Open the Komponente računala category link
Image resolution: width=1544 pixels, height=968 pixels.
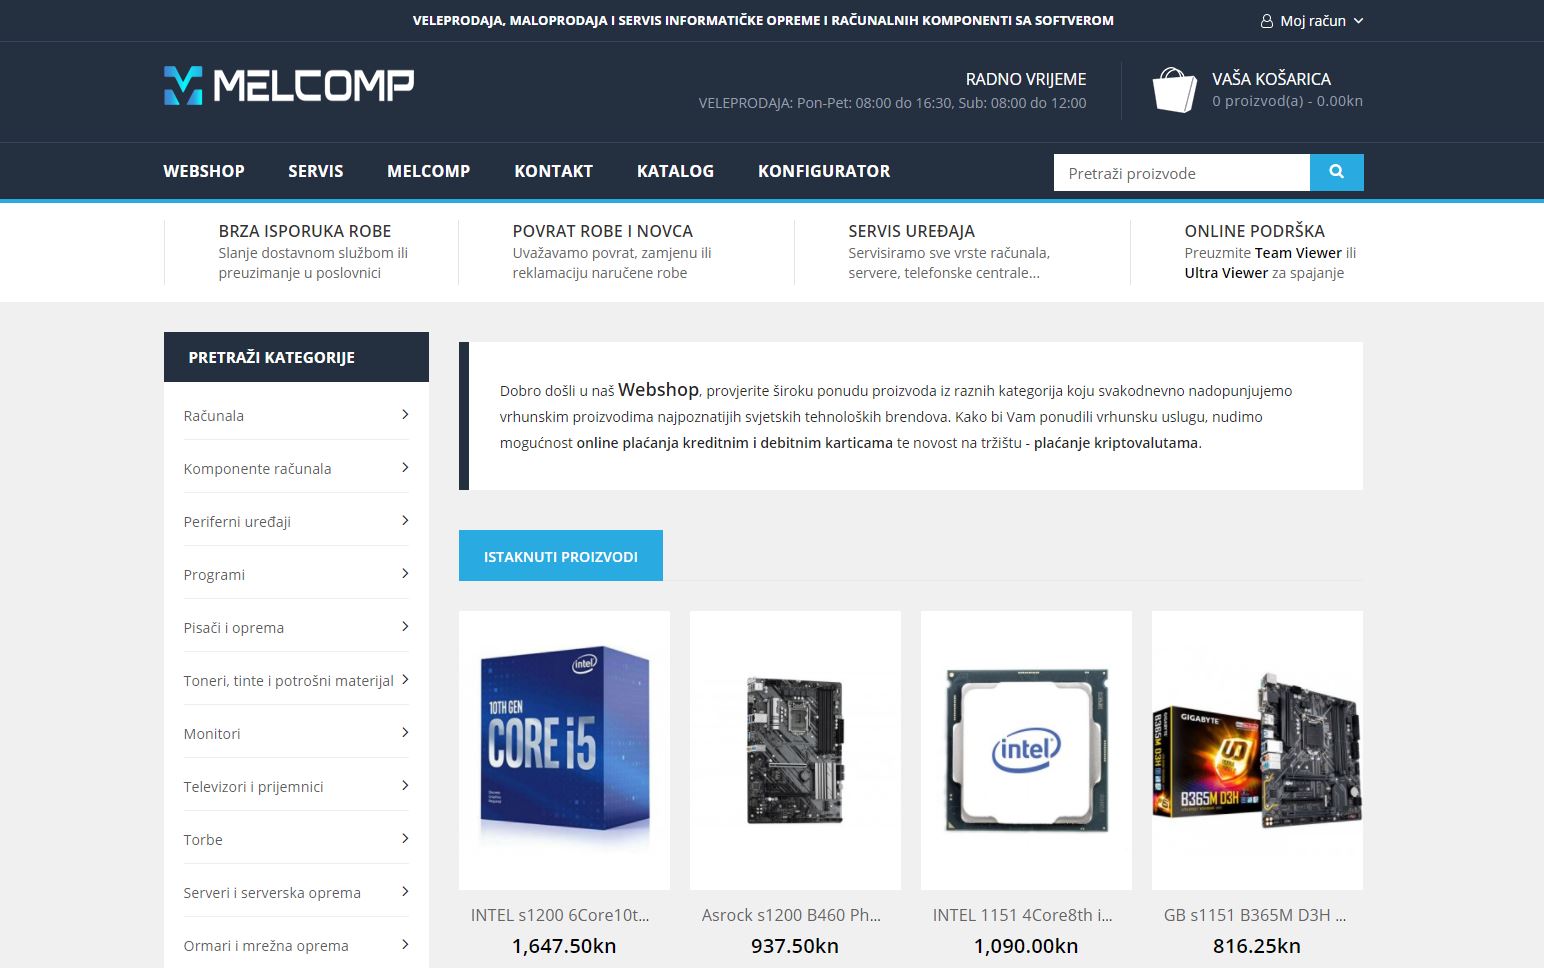[x=258, y=468]
